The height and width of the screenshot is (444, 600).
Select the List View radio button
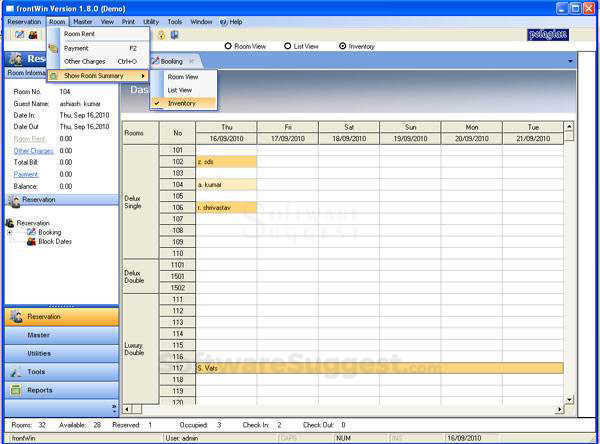click(288, 46)
